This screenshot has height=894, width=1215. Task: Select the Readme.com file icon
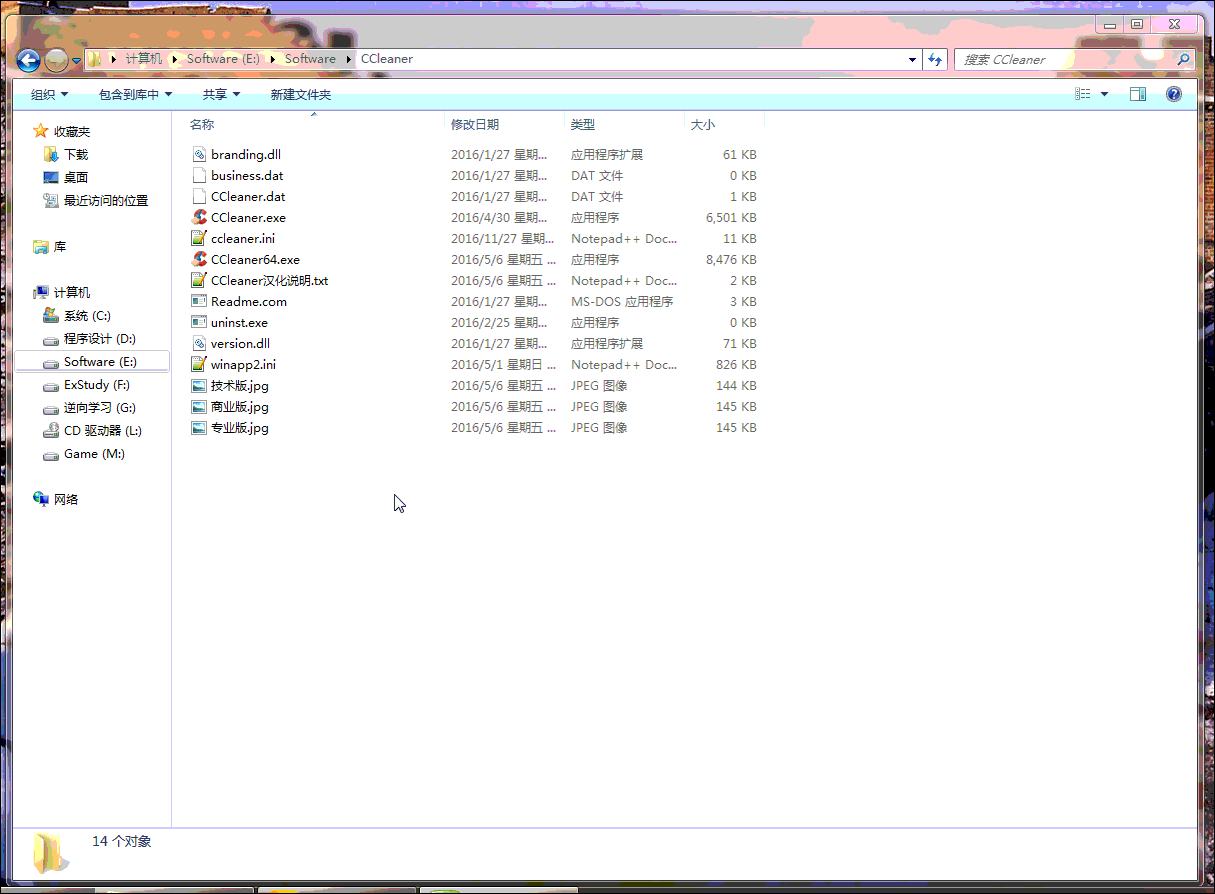[x=199, y=301]
